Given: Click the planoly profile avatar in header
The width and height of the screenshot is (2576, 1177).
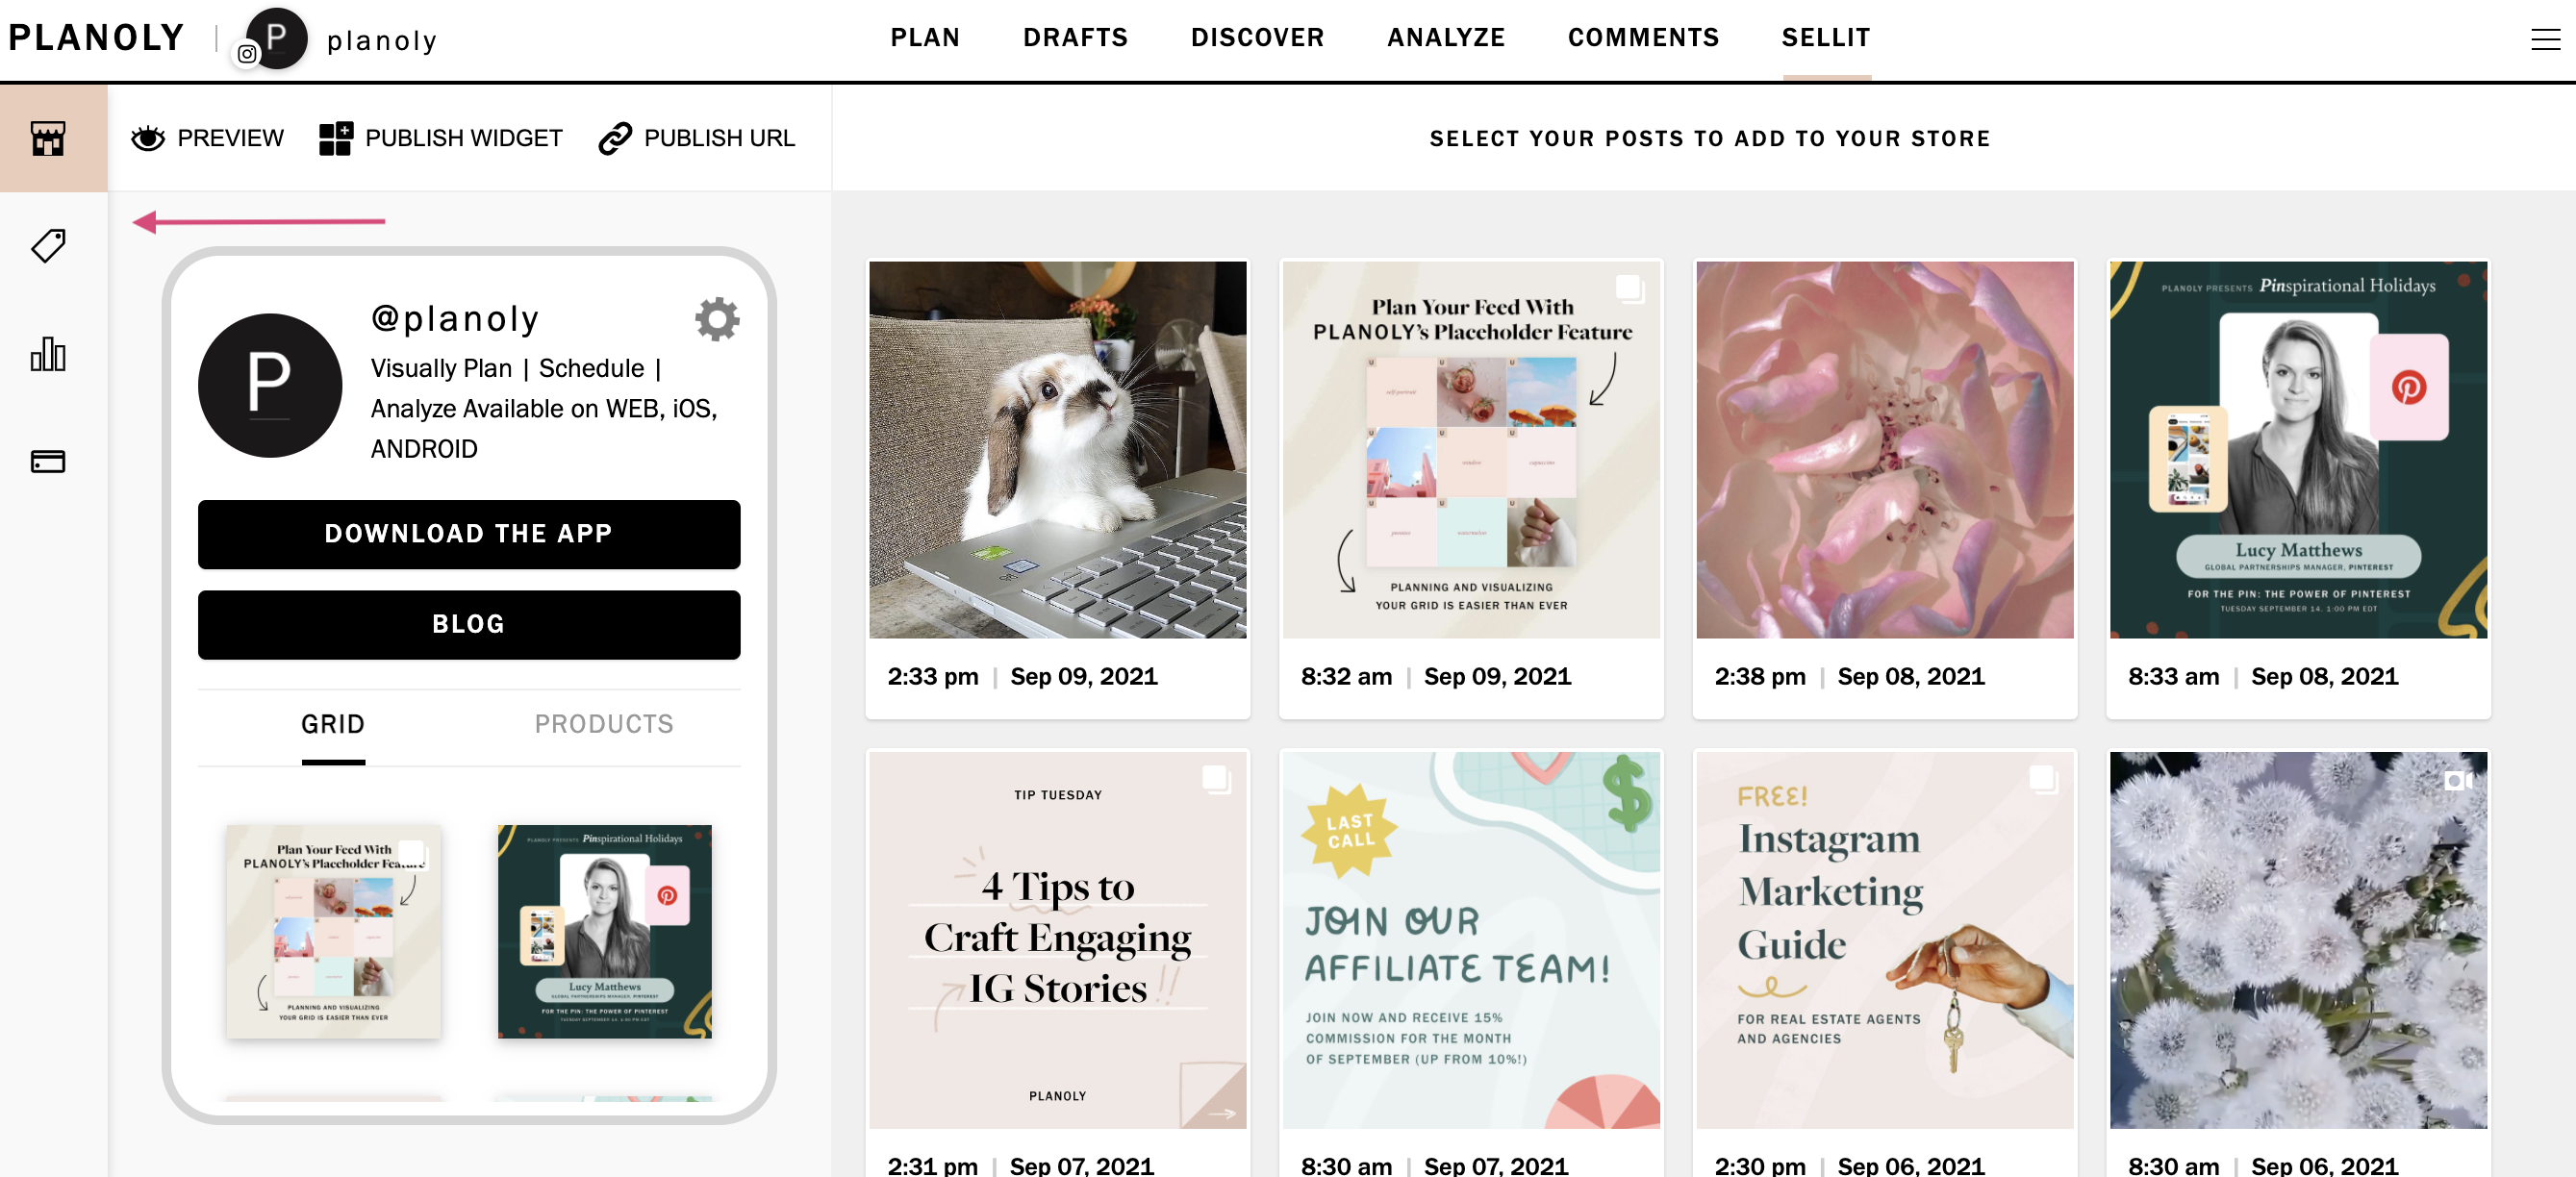Looking at the screenshot, I should click(x=276, y=39).
